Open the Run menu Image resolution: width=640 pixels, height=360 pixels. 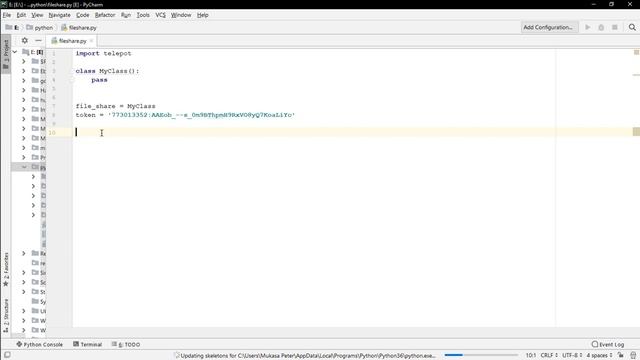pyautogui.click(x=126, y=15)
